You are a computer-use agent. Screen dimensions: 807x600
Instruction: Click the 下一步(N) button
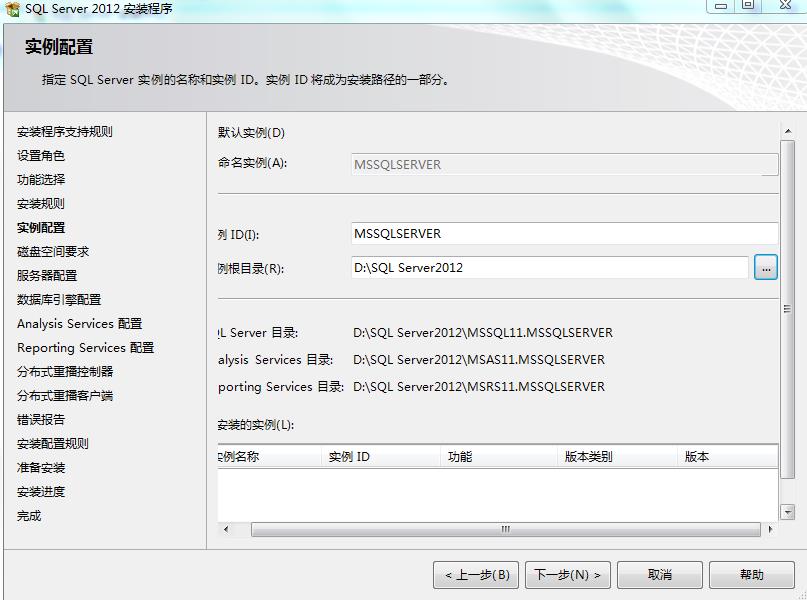pos(567,575)
